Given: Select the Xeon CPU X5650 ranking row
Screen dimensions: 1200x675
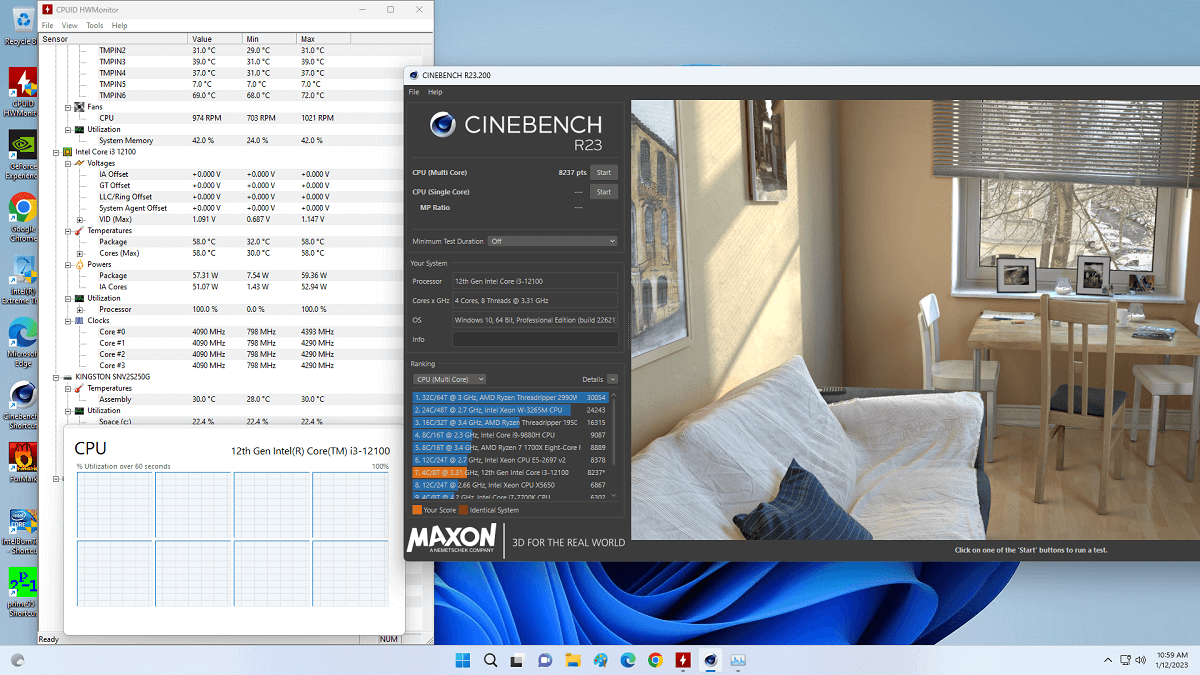Looking at the screenshot, I should 511,485.
